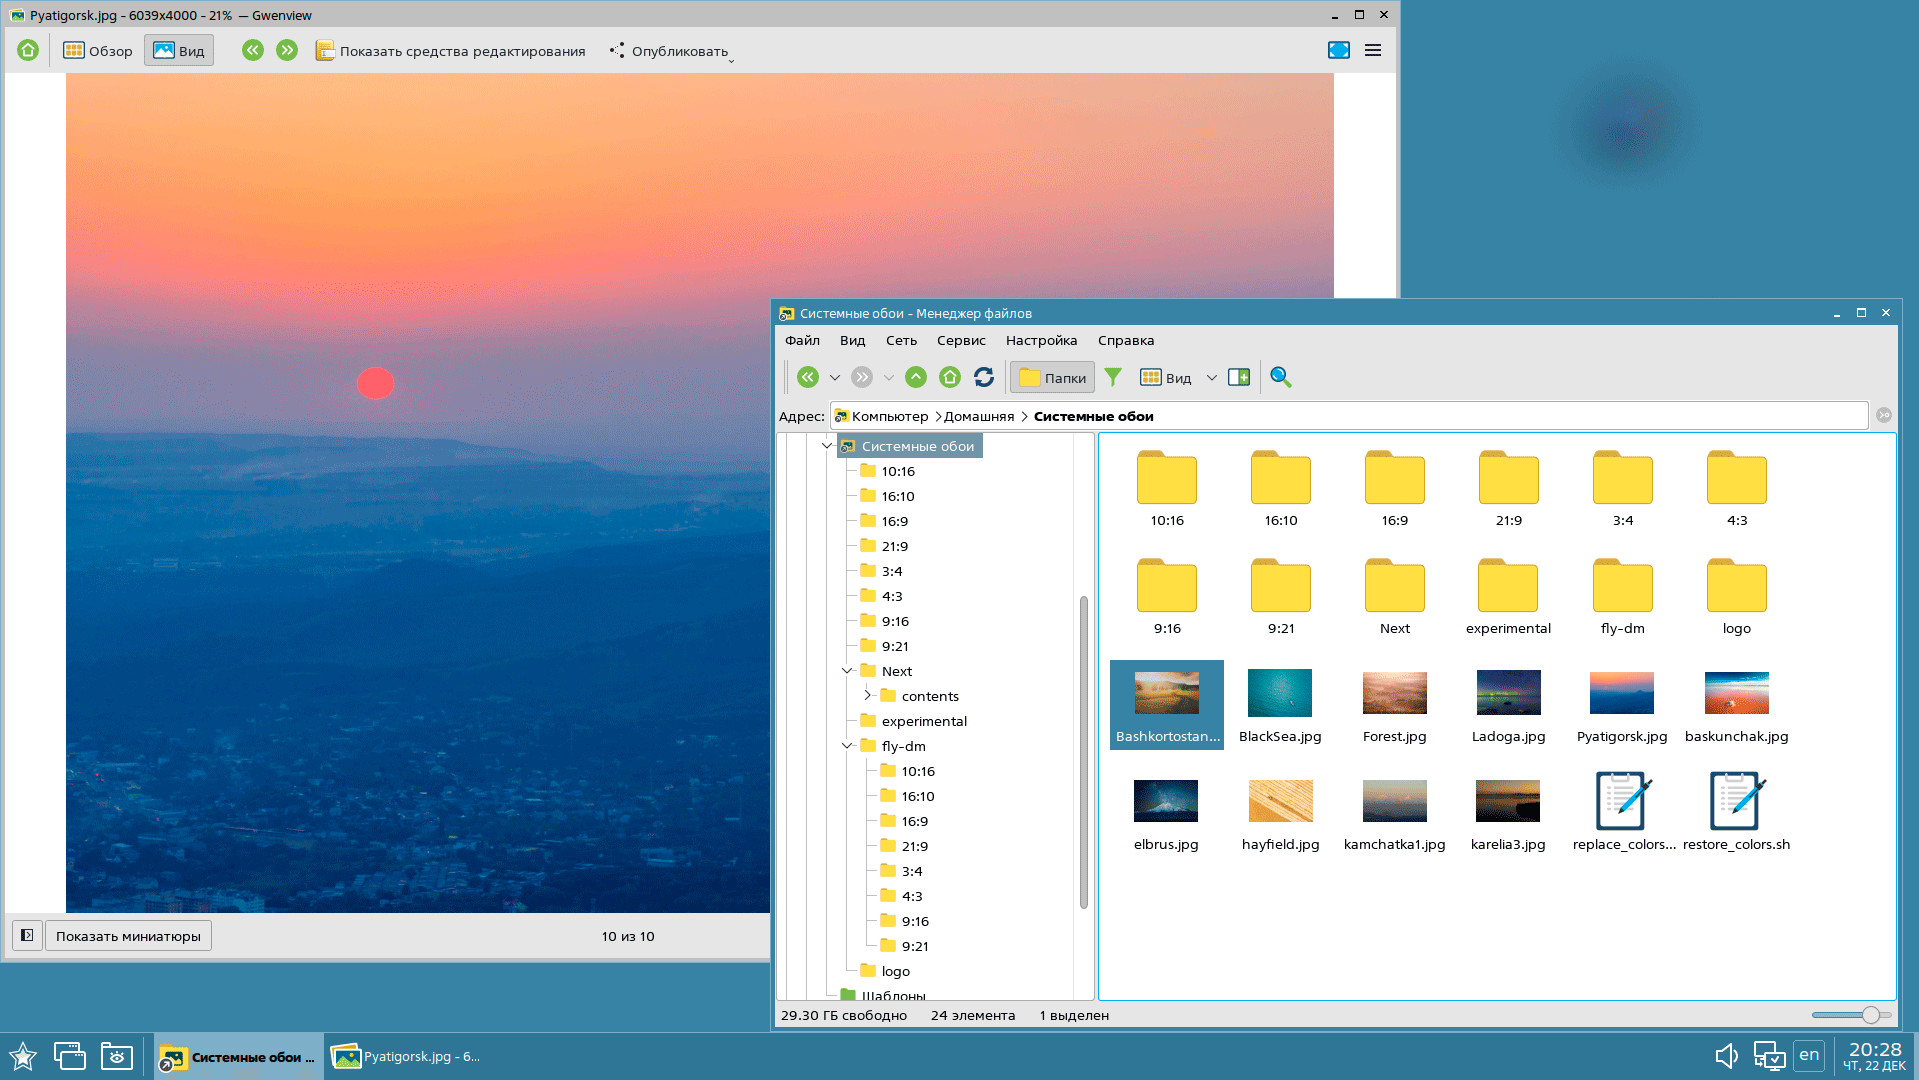The height and width of the screenshot is (1080, 1919).
Task: Refresh the file manager folder view
Action: coord(984,377)
